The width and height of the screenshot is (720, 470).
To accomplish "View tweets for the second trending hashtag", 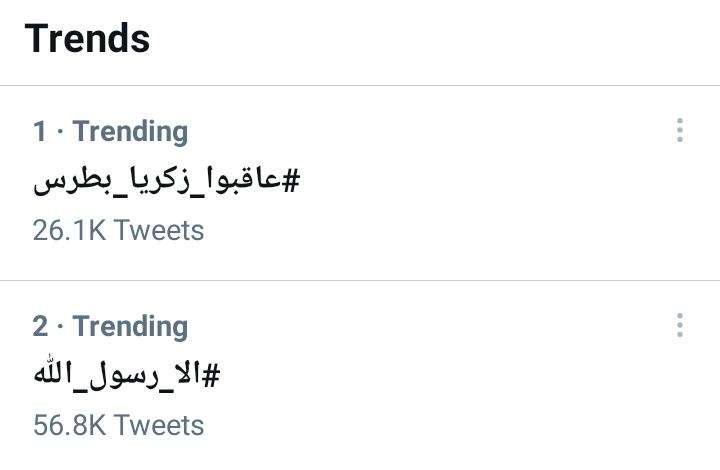I will (127, 376).
